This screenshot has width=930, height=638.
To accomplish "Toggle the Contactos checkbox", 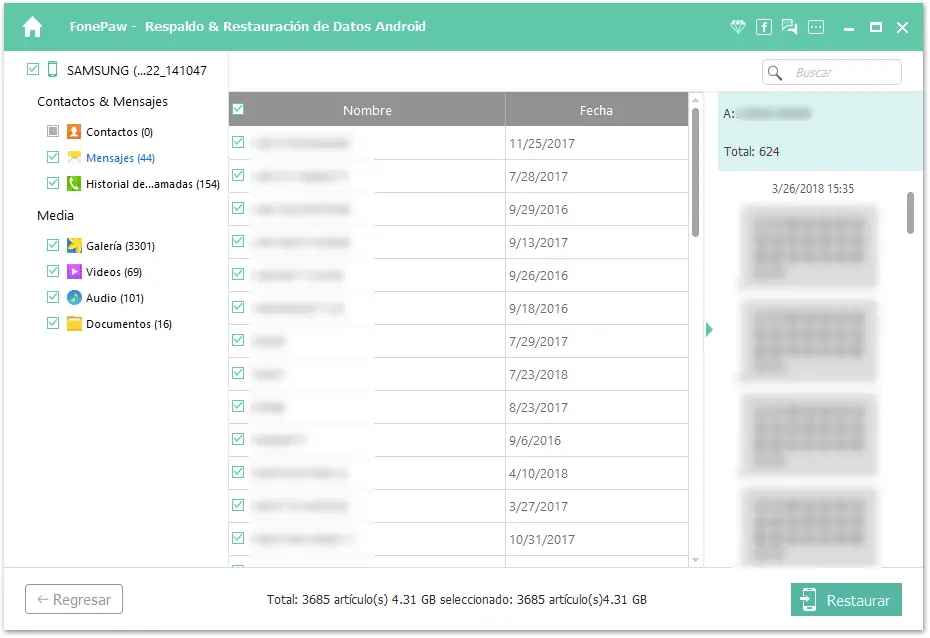I will 53,130.
